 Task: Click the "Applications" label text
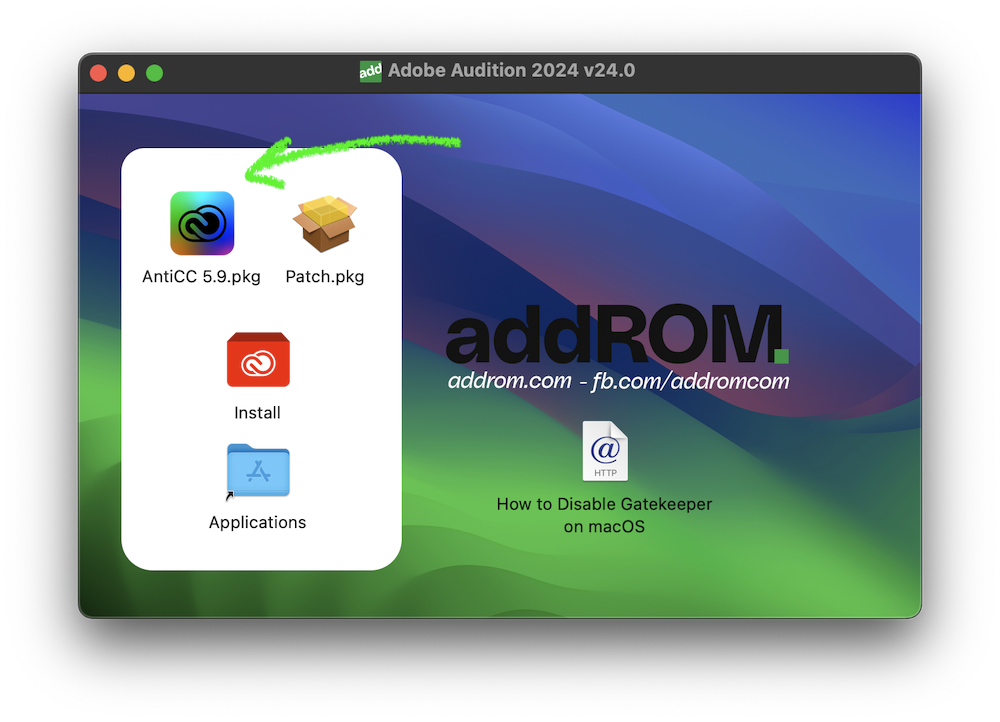(258, 522)
